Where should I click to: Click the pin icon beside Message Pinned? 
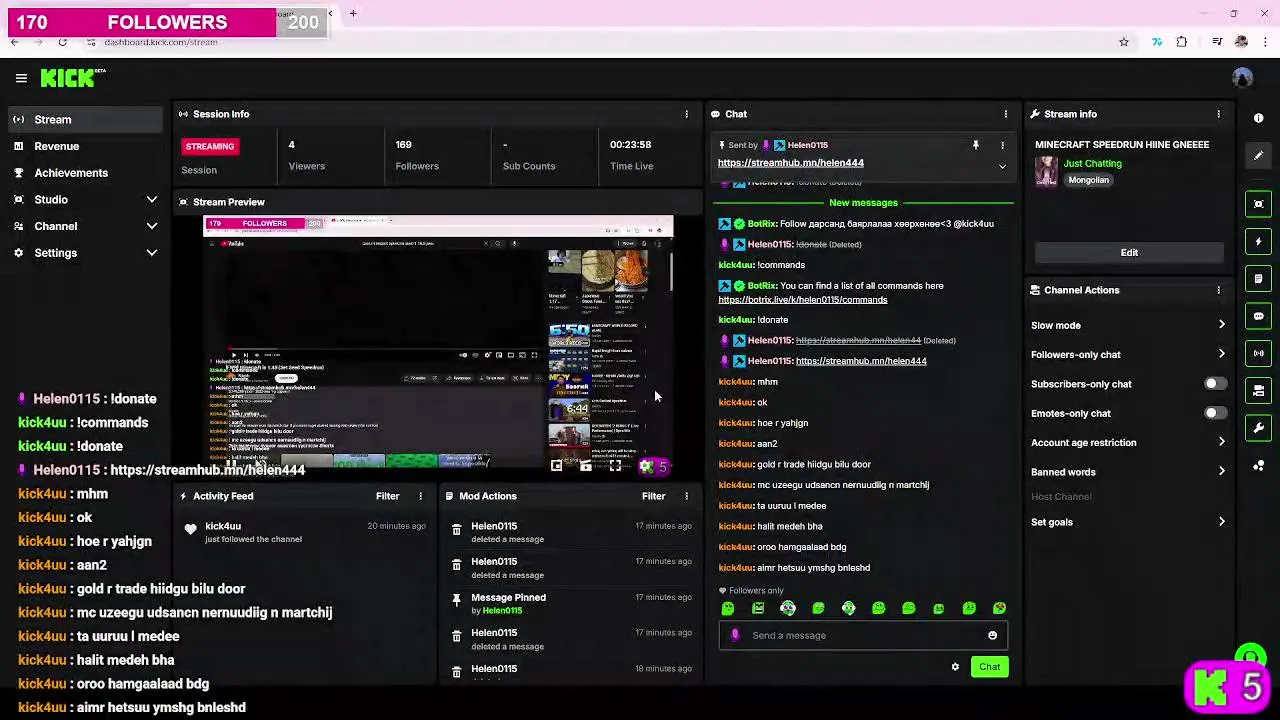(457, 600)
